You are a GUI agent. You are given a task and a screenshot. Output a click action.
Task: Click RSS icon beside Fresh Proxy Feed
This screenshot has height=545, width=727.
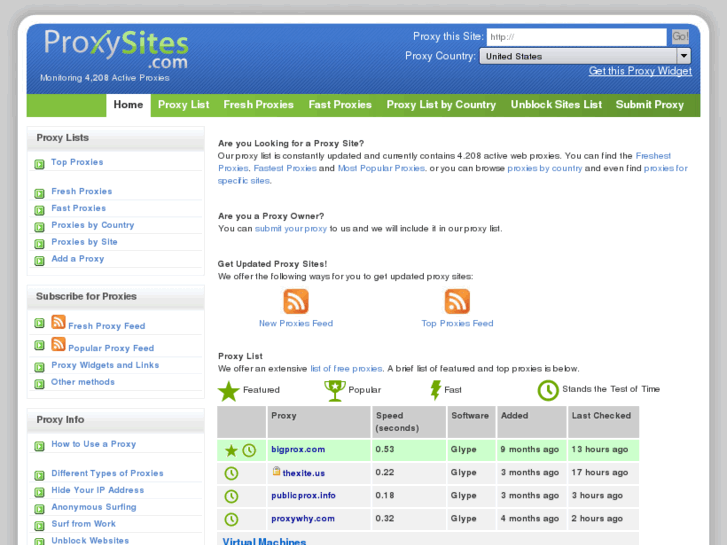point(58,322)
